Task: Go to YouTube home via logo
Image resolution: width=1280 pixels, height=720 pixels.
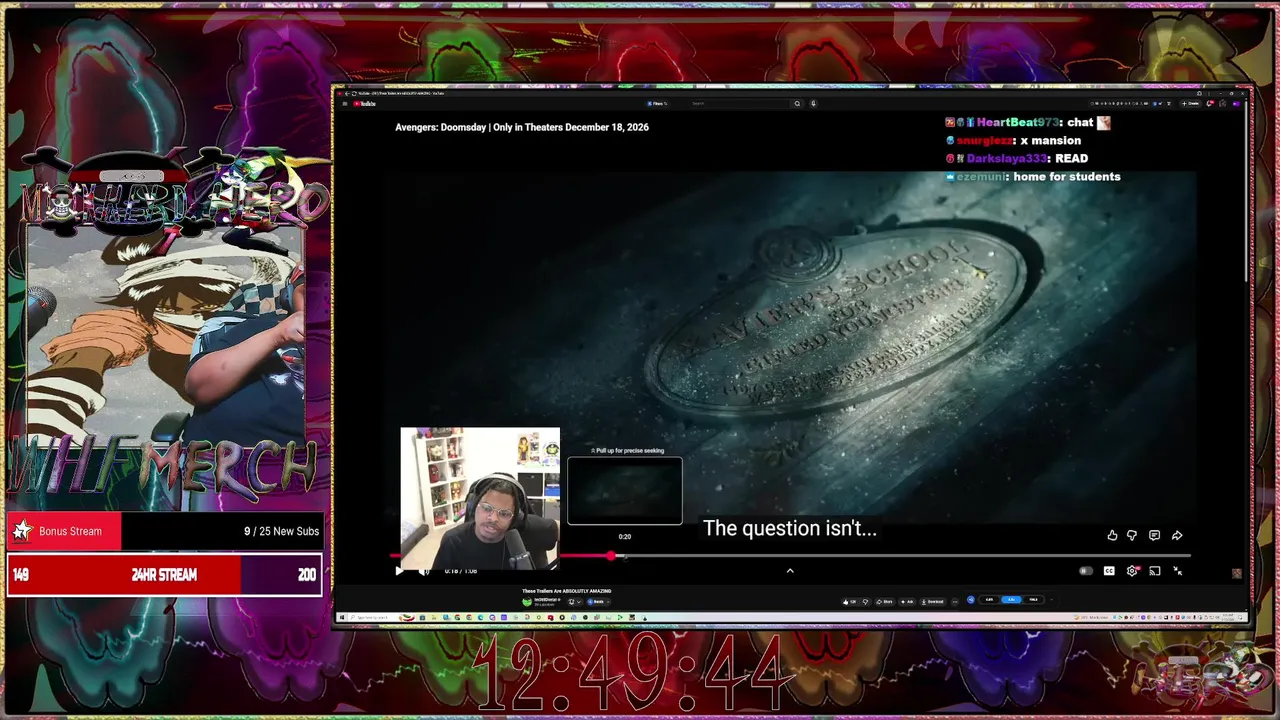Action: pos(365,103)
